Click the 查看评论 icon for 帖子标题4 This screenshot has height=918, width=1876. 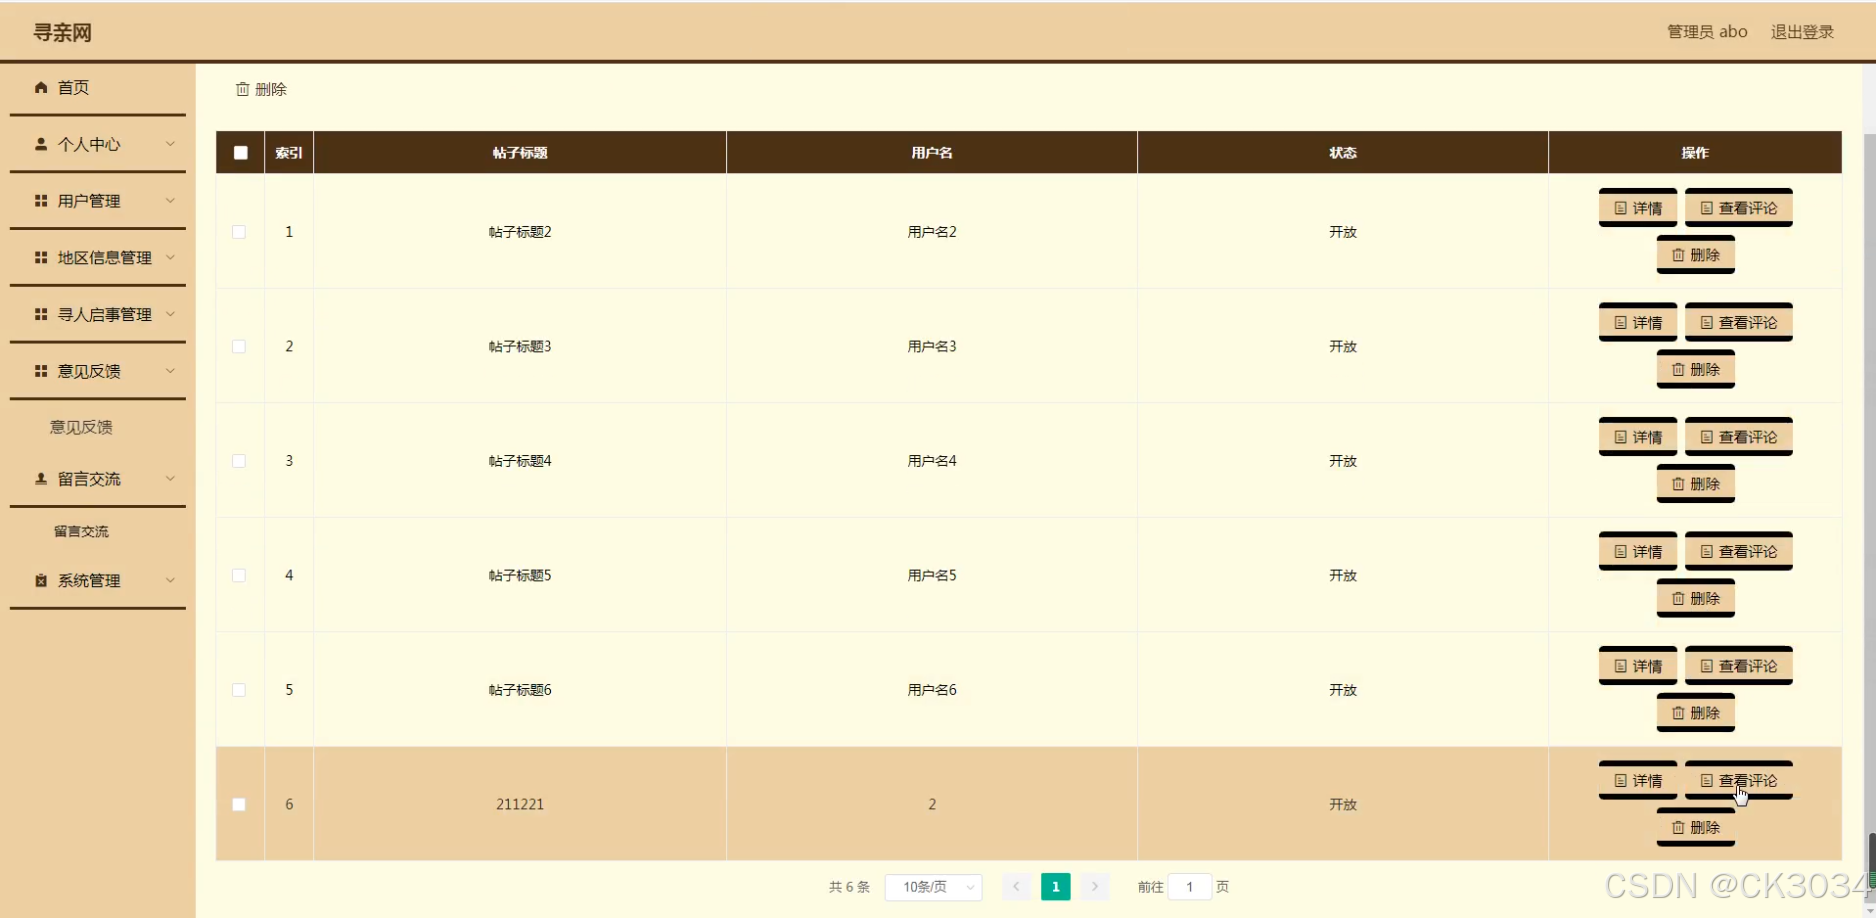tap(1707, 437)
